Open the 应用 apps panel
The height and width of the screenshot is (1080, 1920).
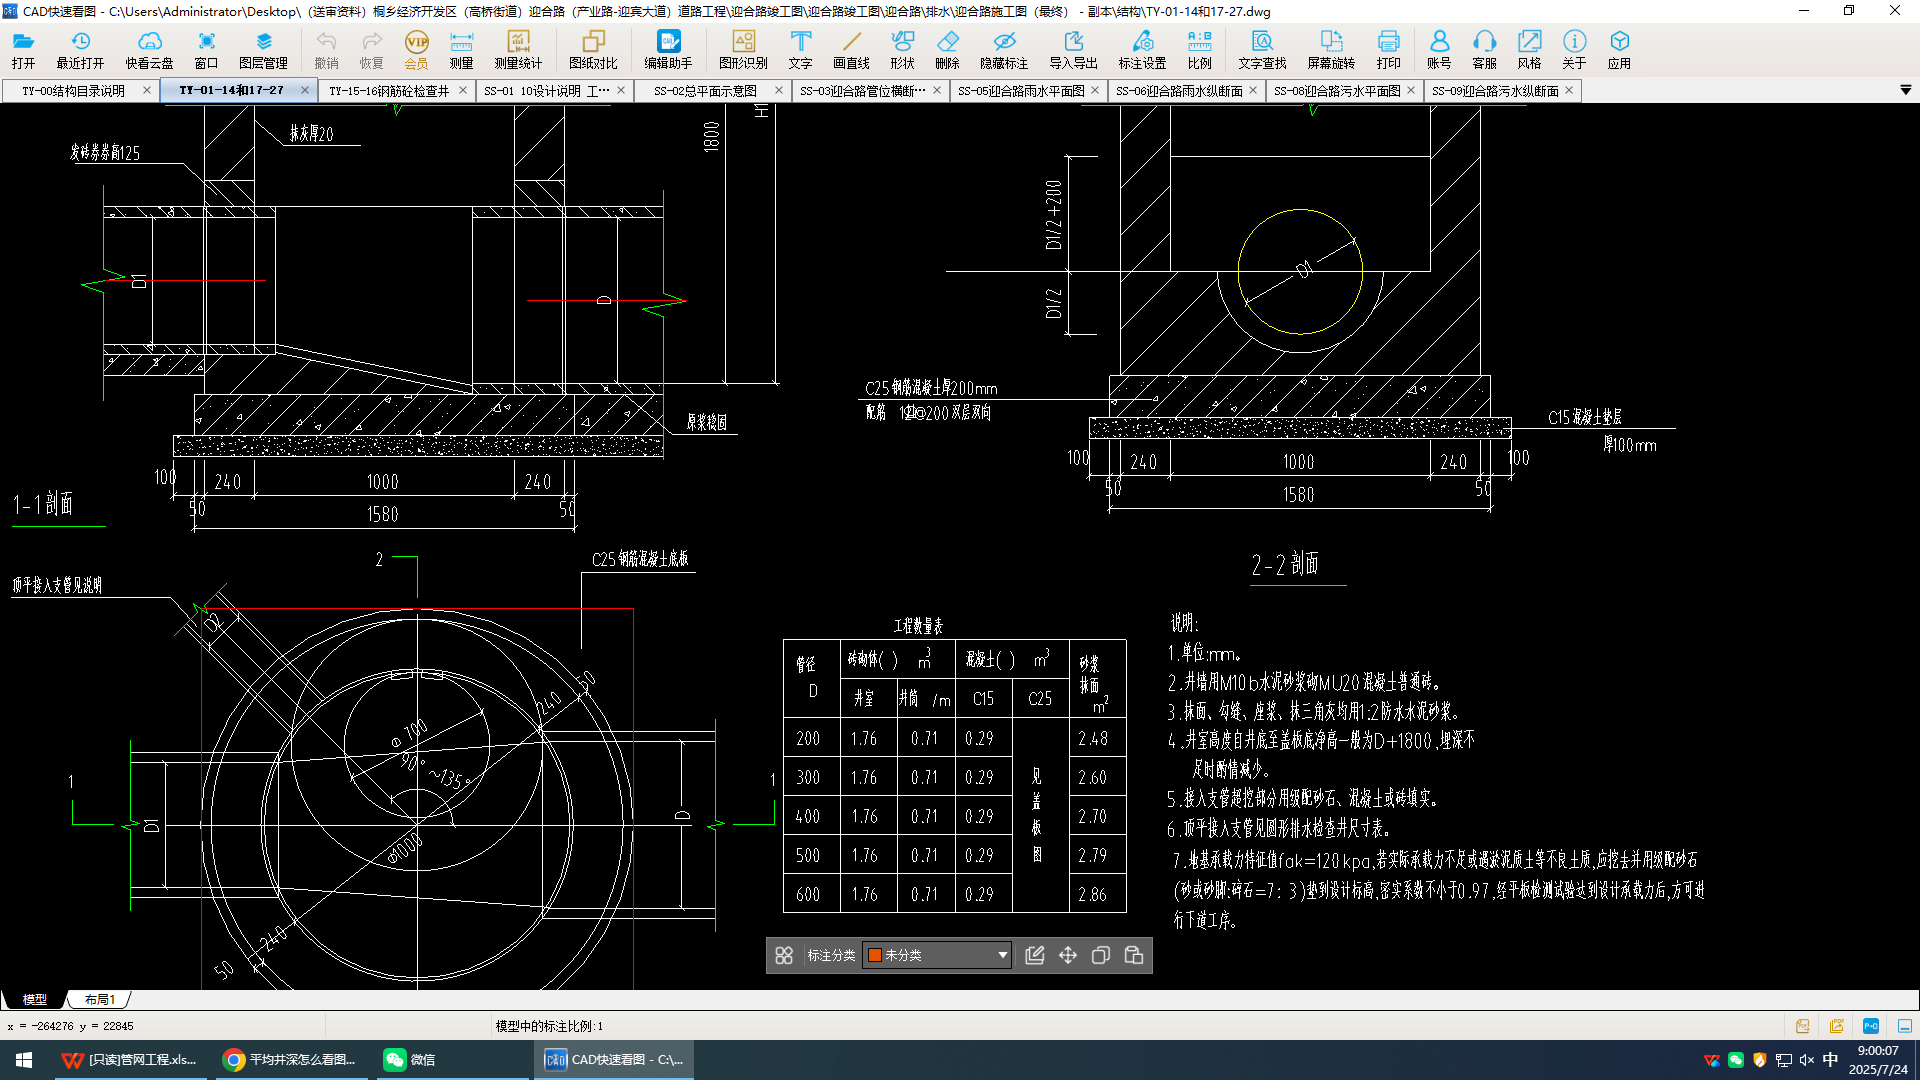point(1619,50)
